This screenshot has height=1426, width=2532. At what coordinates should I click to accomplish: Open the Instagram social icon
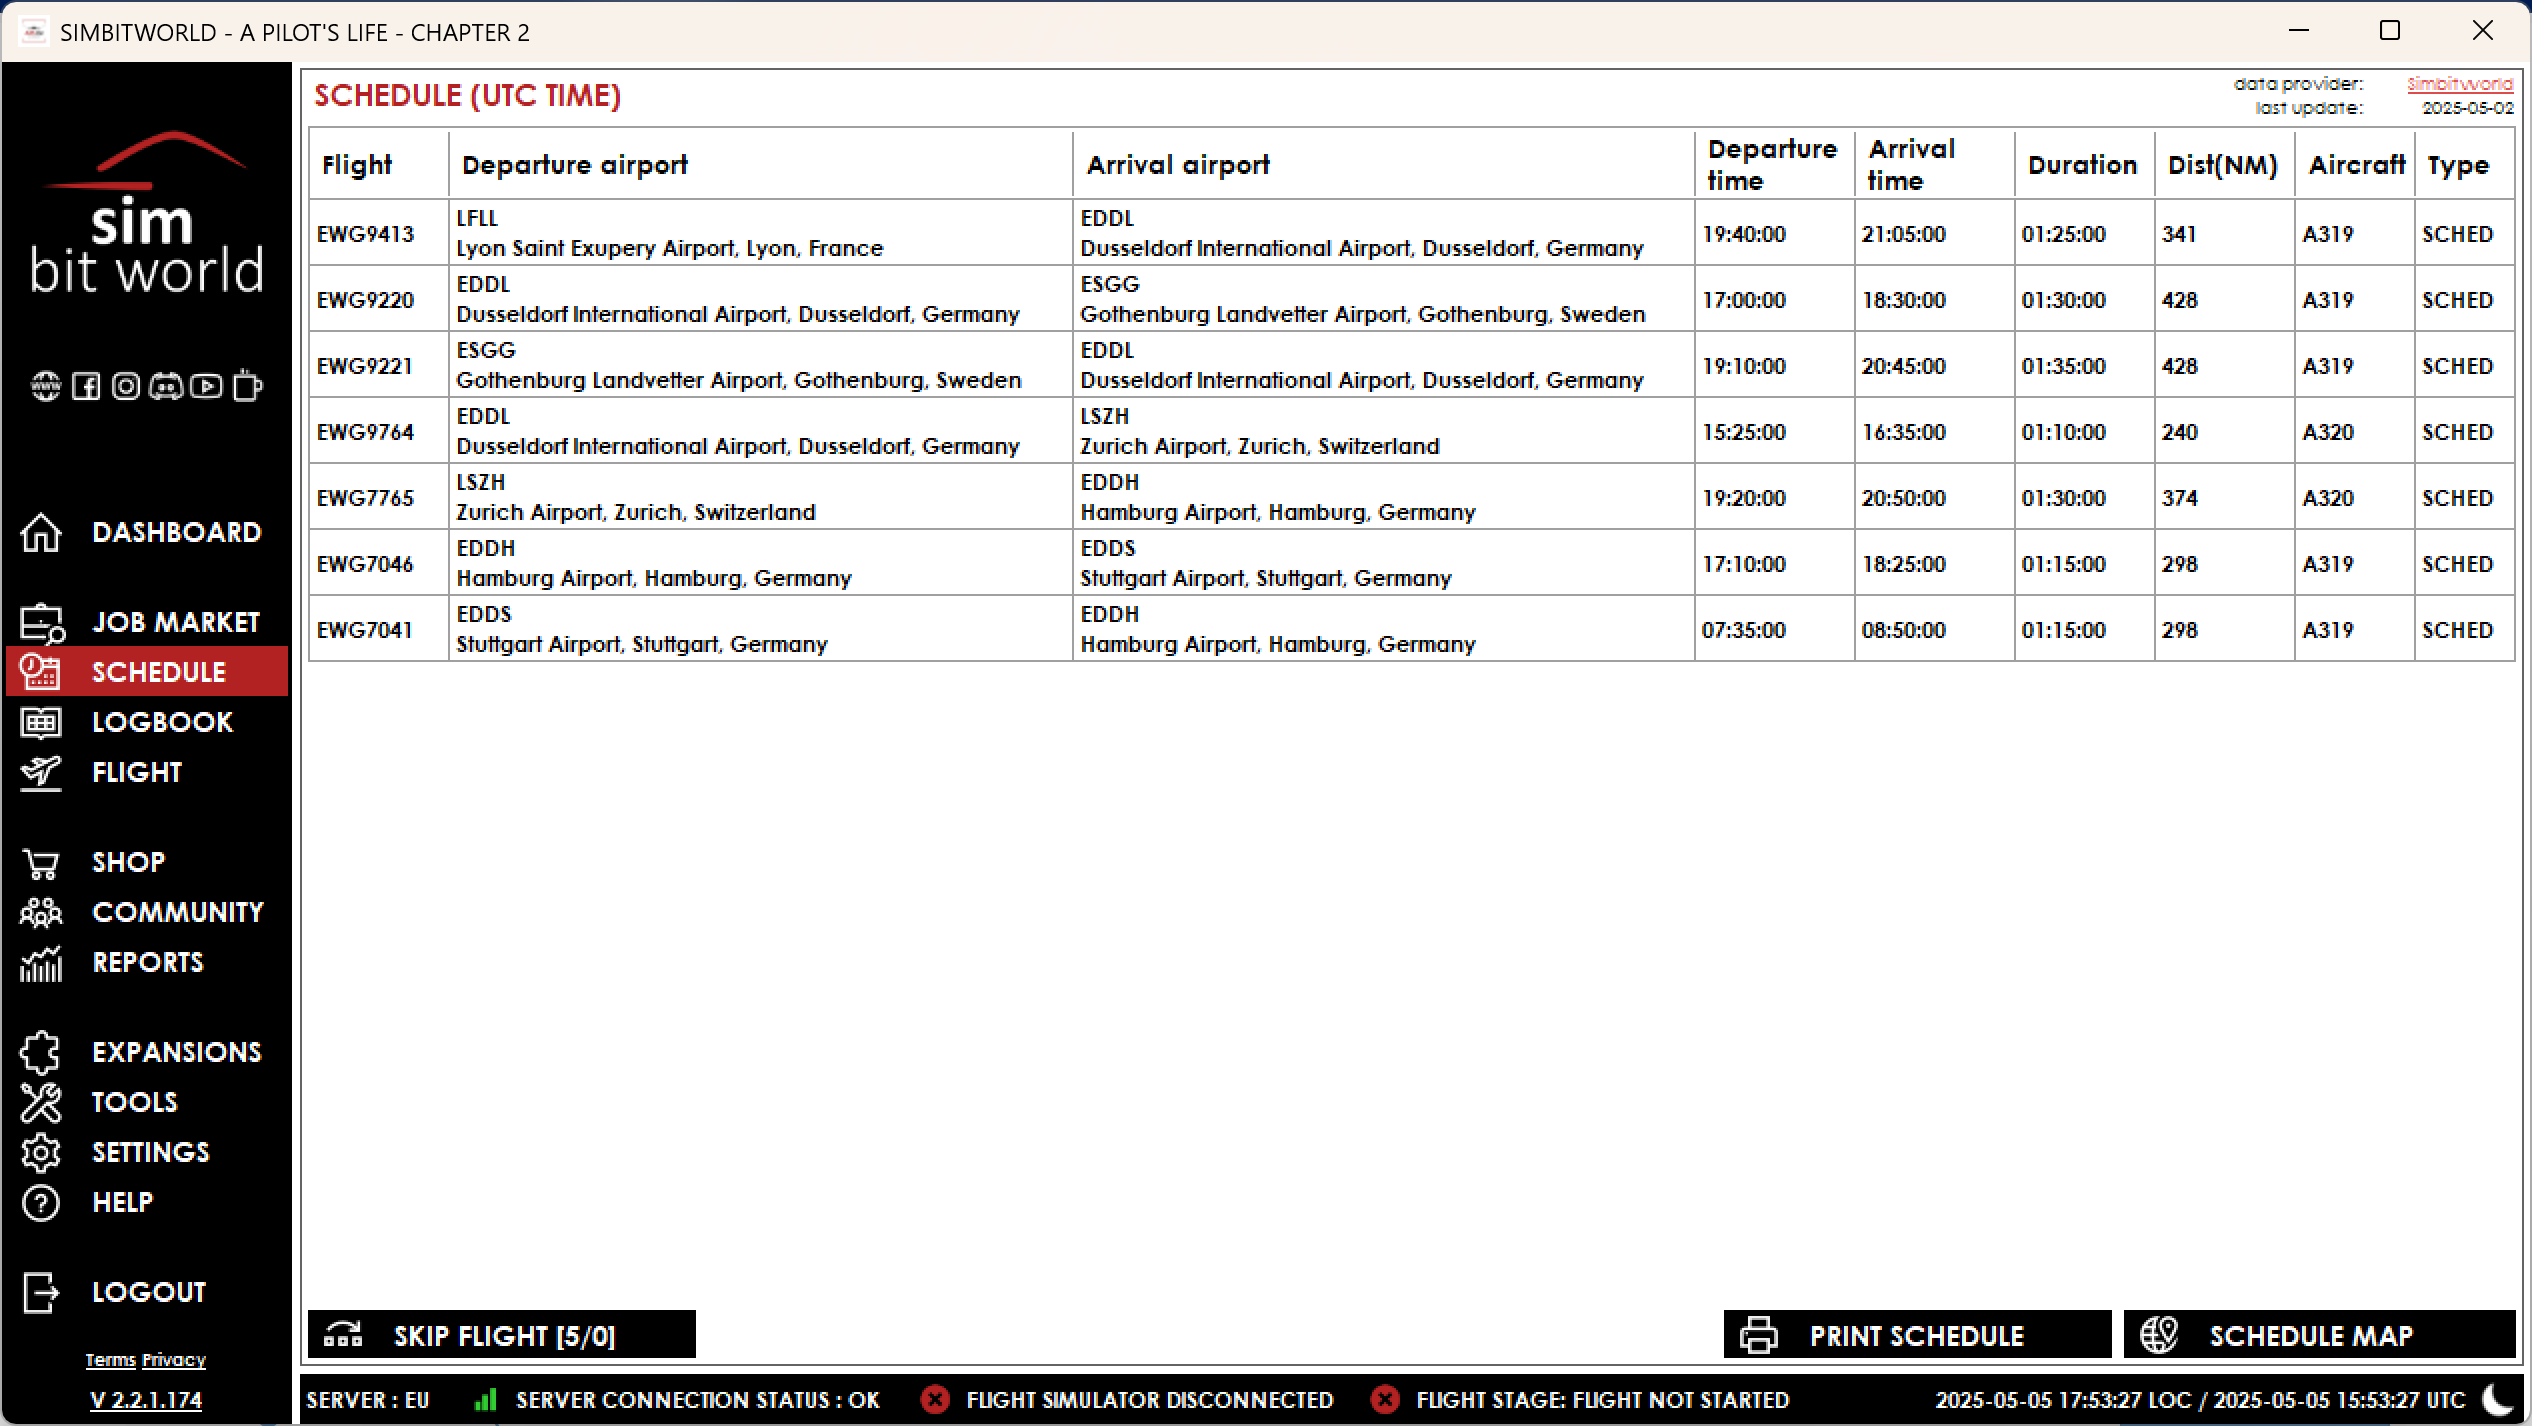(x=126, y=386)
